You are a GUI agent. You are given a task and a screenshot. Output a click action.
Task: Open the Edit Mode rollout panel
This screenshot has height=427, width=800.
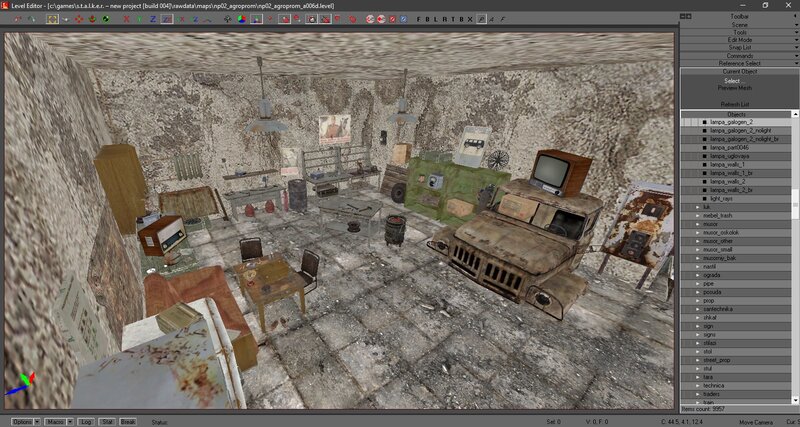tap(739, 39)
